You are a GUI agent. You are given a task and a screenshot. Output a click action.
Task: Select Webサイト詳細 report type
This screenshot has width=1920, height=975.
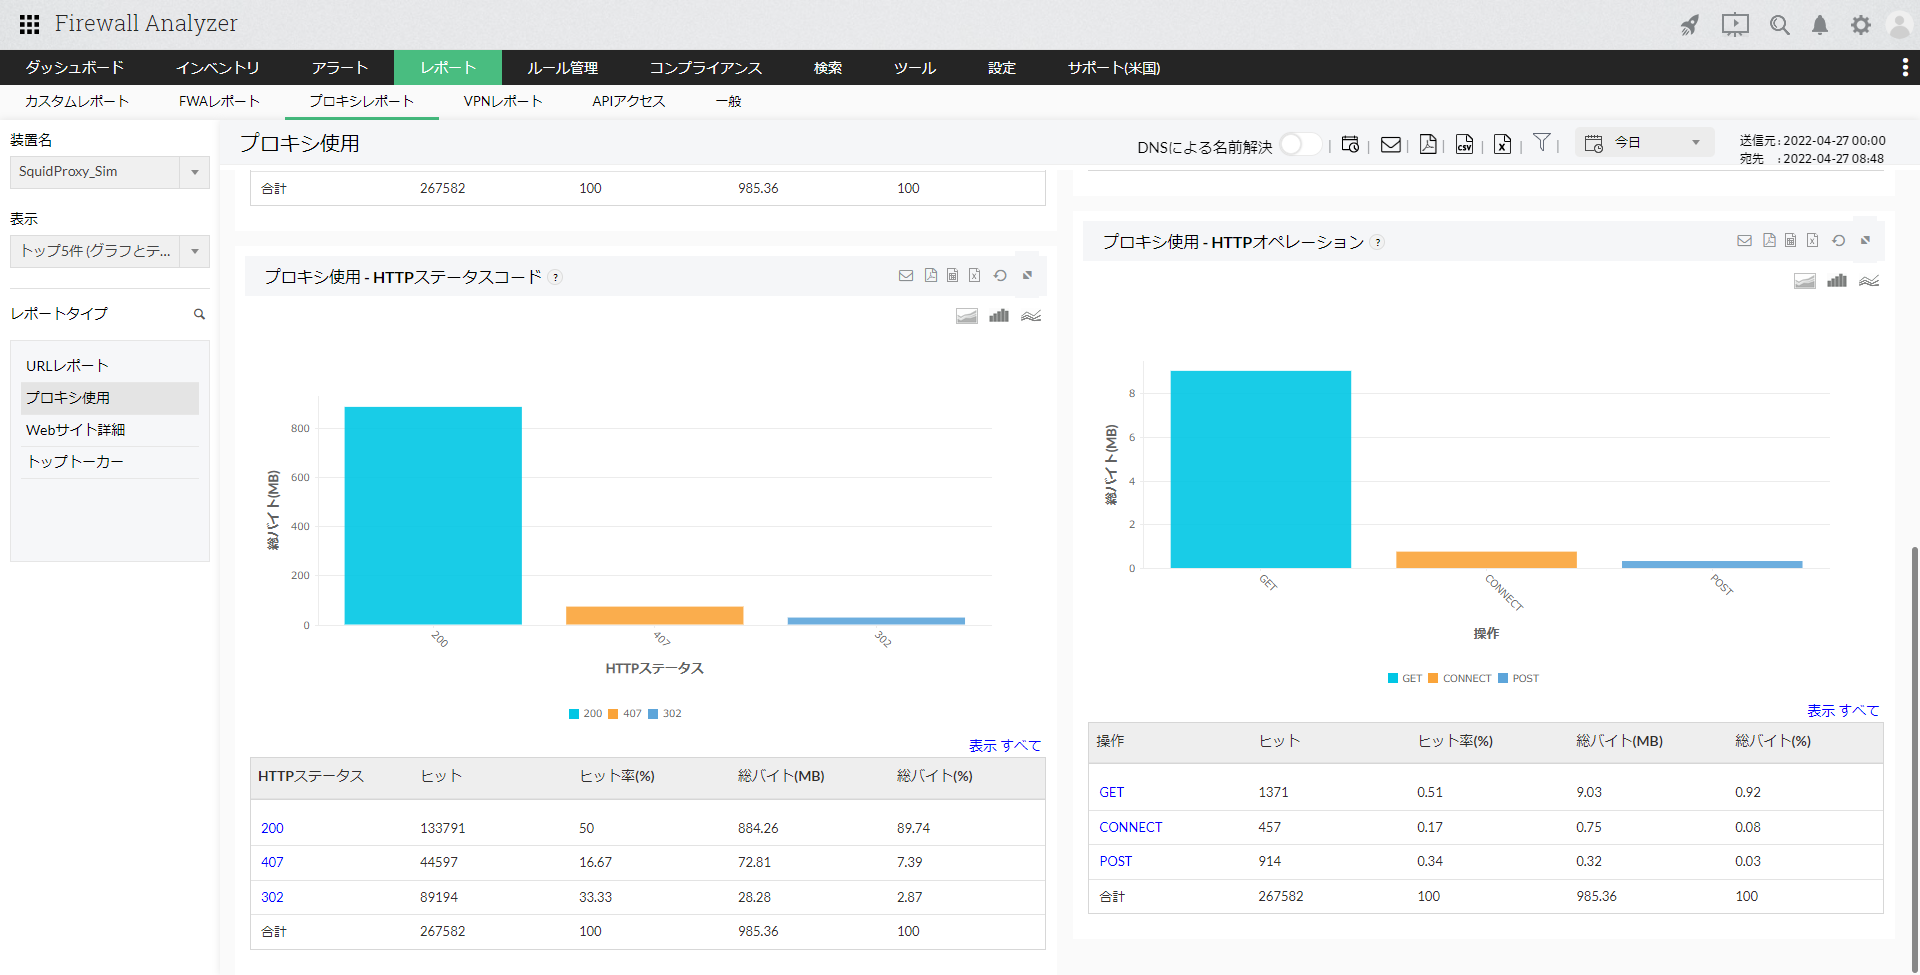75,430
